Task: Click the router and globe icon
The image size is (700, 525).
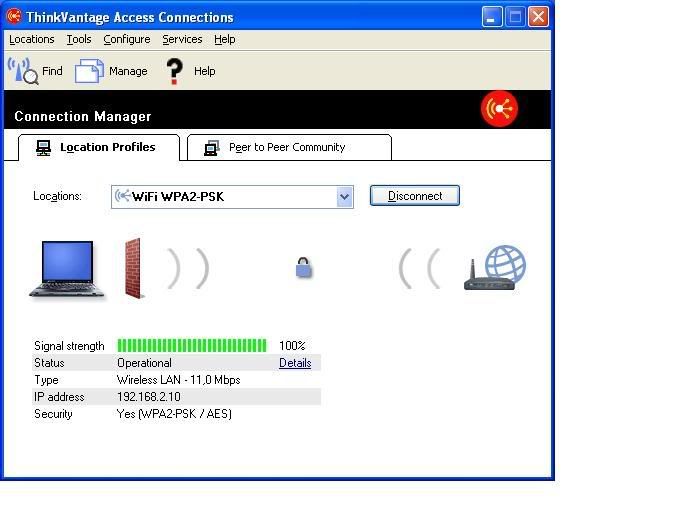Action: (x=495, y=267)
